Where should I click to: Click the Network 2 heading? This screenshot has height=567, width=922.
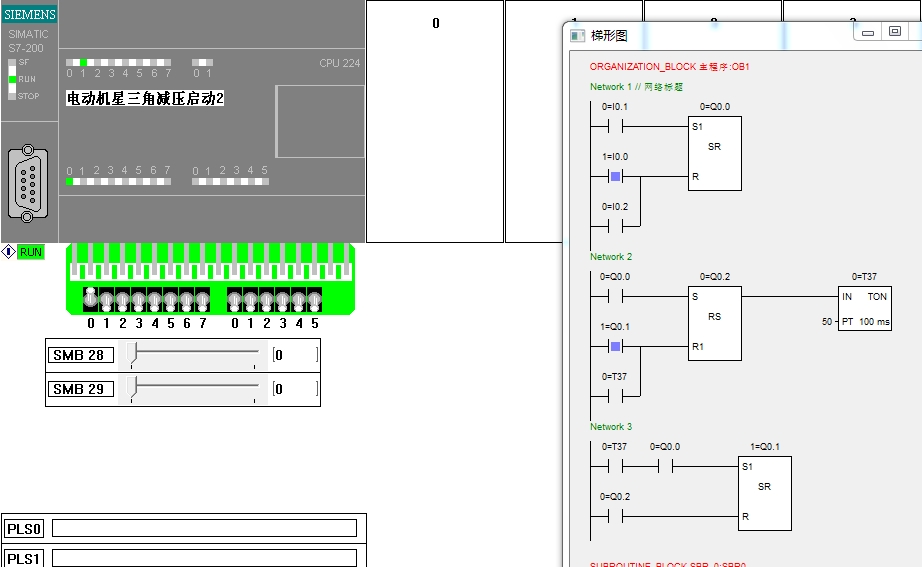(611, 256)
